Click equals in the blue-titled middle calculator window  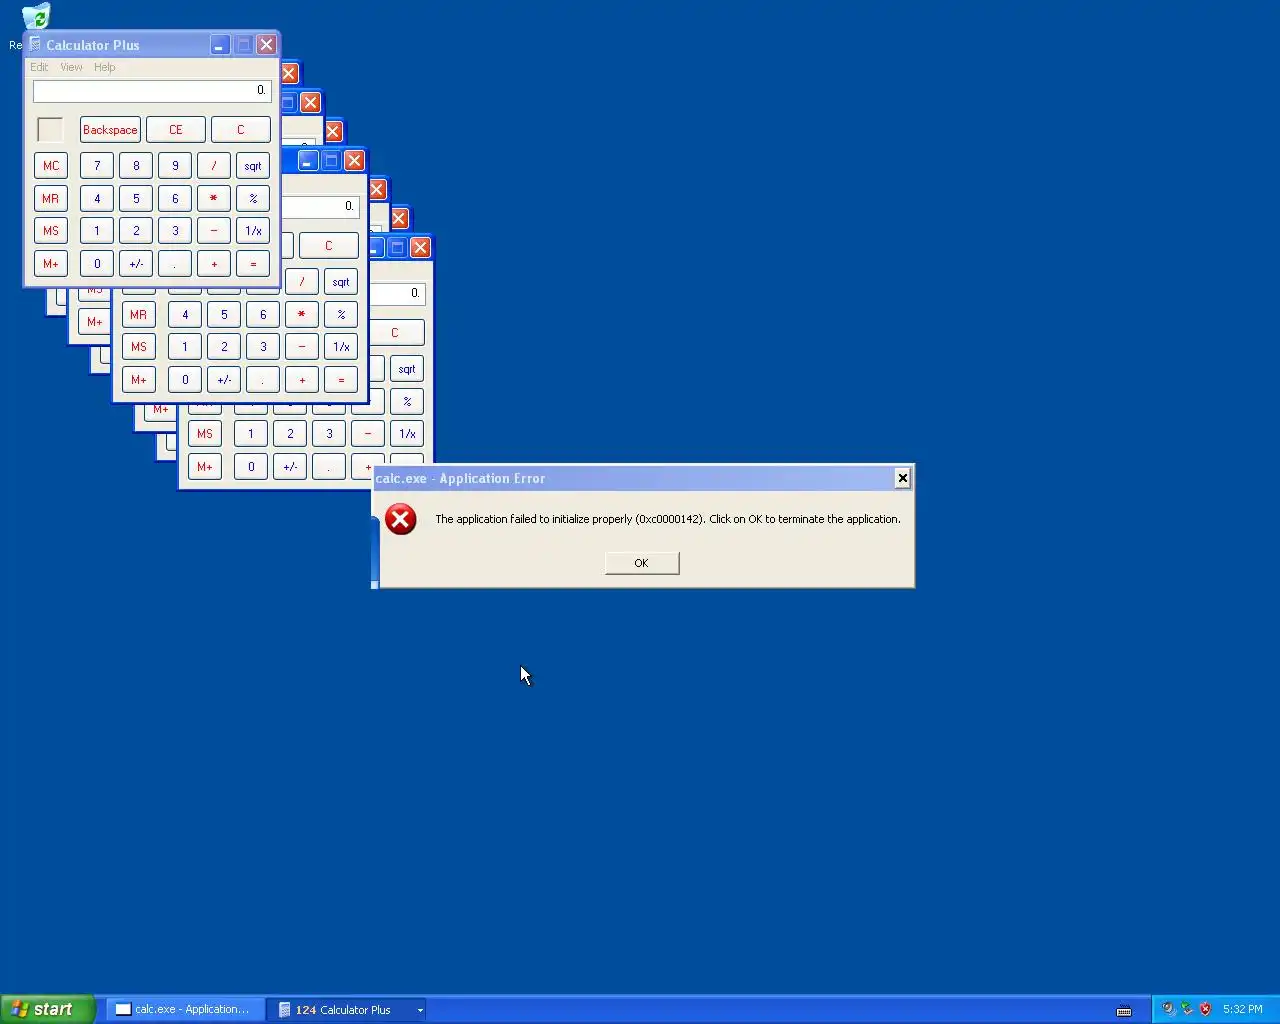tap(341, 380)
